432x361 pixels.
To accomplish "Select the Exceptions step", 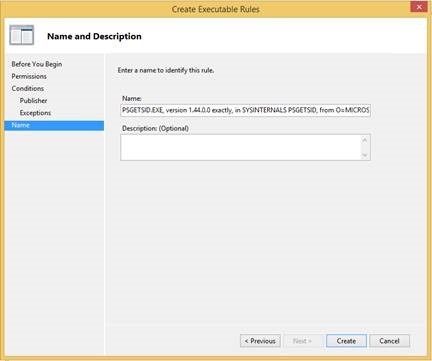I will pyautogui.click(x=35, y=113).
